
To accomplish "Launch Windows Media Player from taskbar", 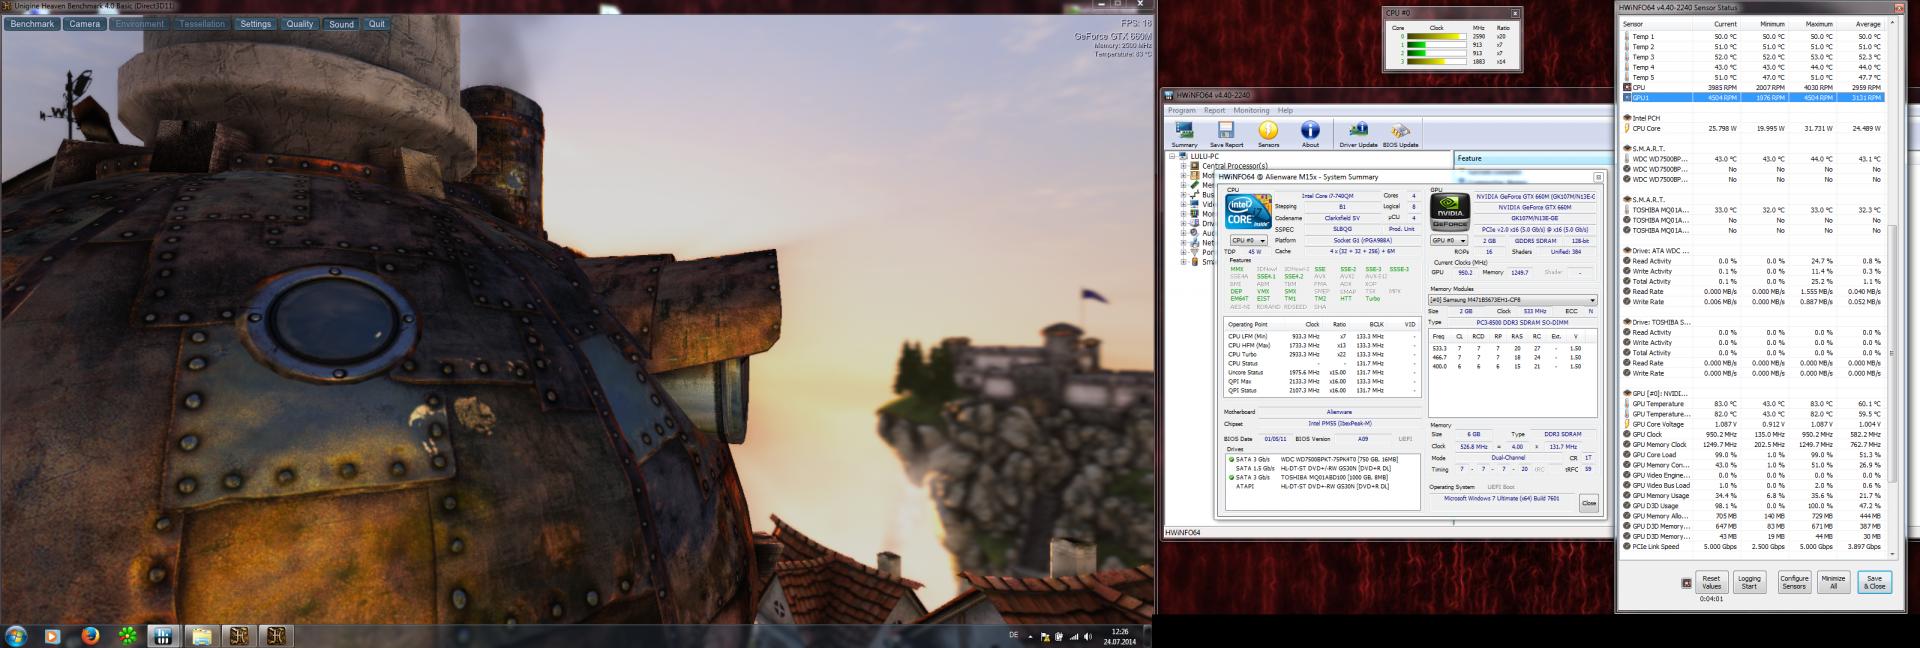I will 52,635.
